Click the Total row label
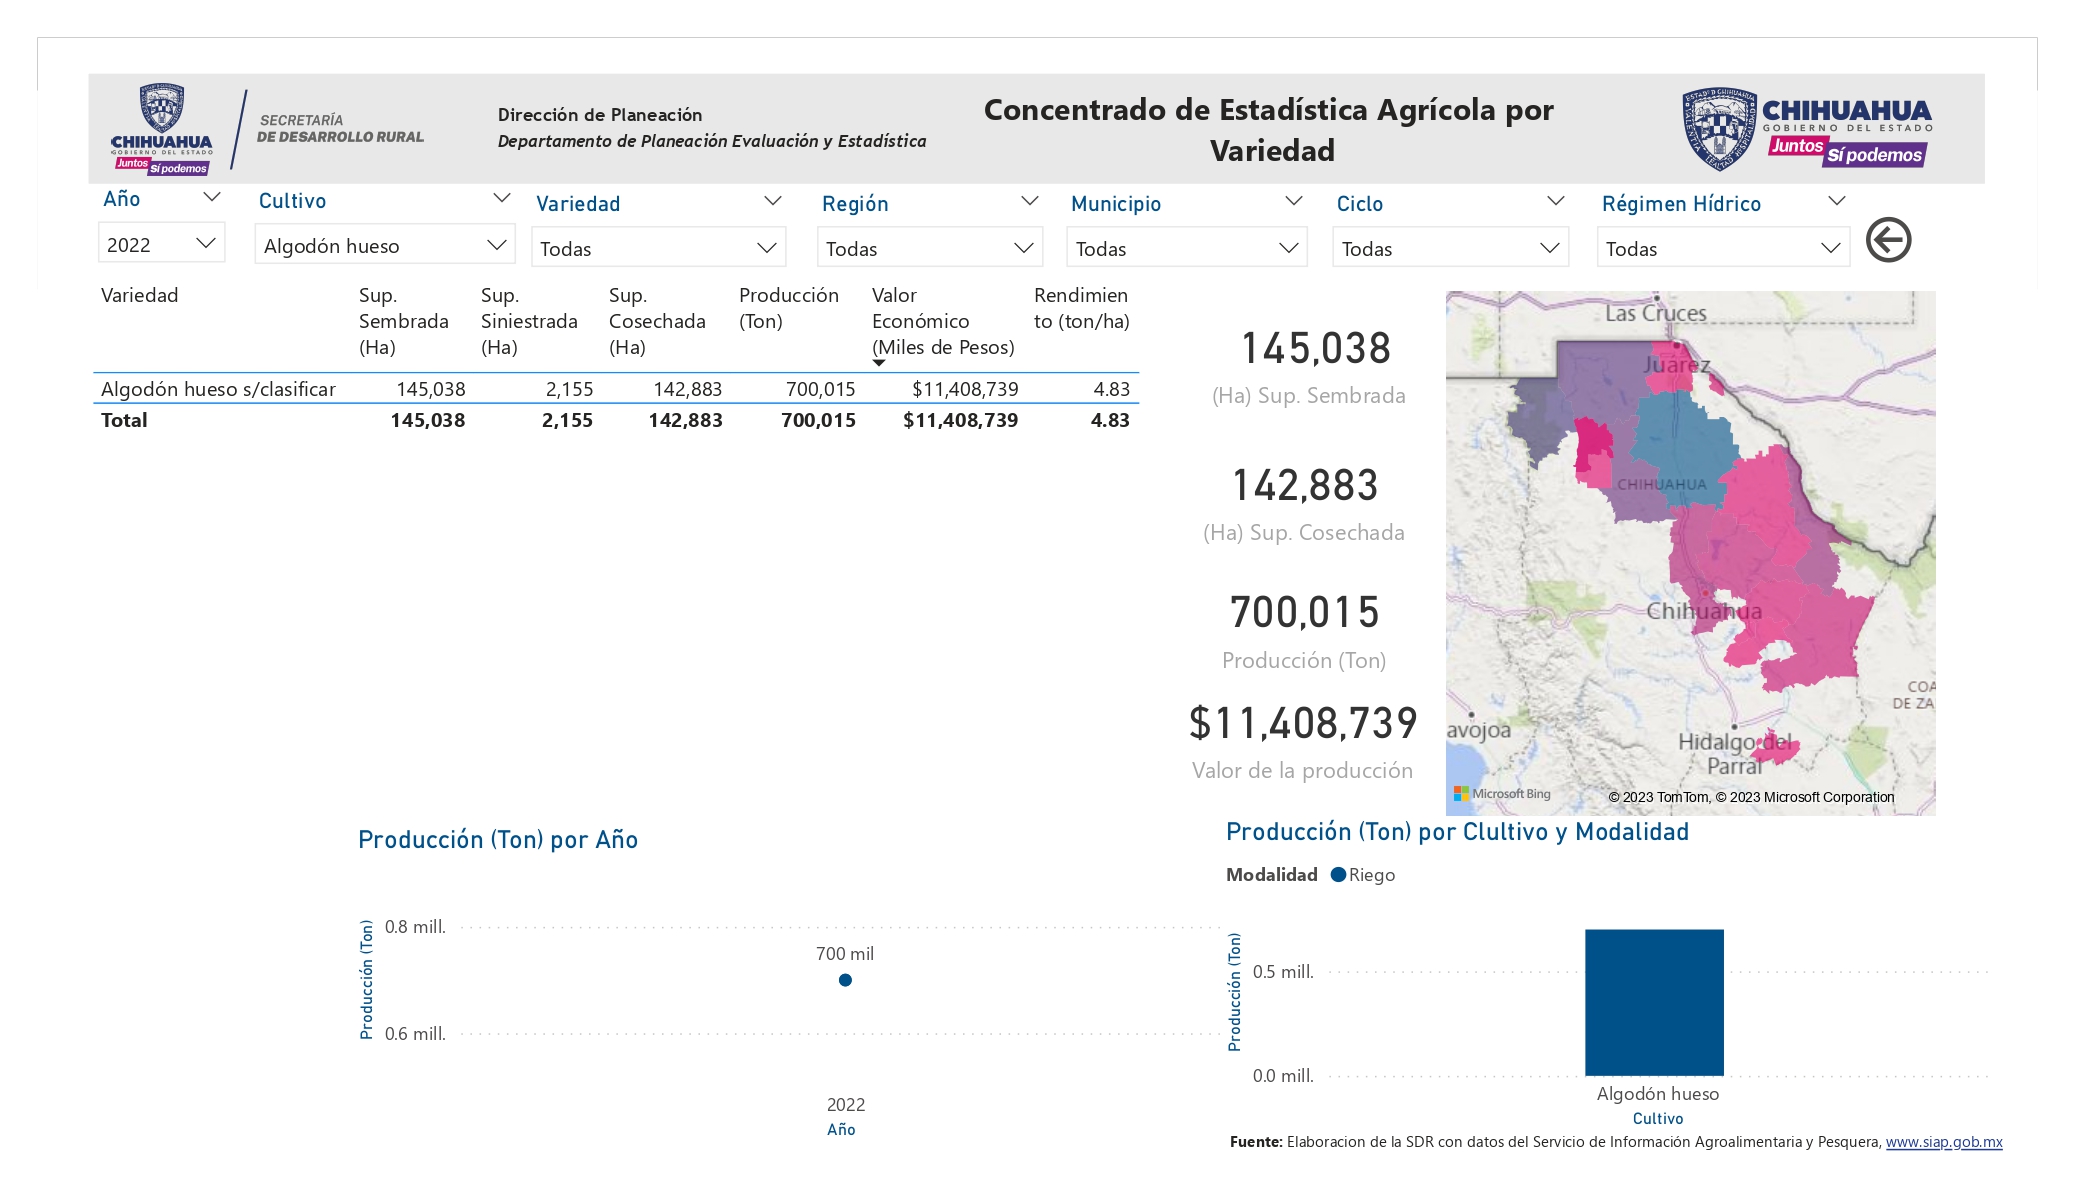 pos(124,420)
